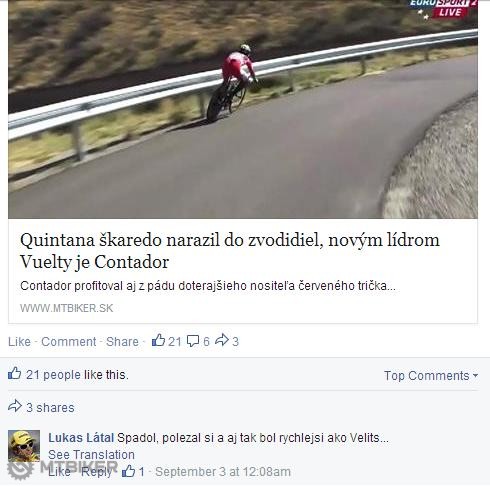Viewport: 490px width, 486px height.
Task: Click the Top Comments dropdown arrow
Action: coord(475,376)
